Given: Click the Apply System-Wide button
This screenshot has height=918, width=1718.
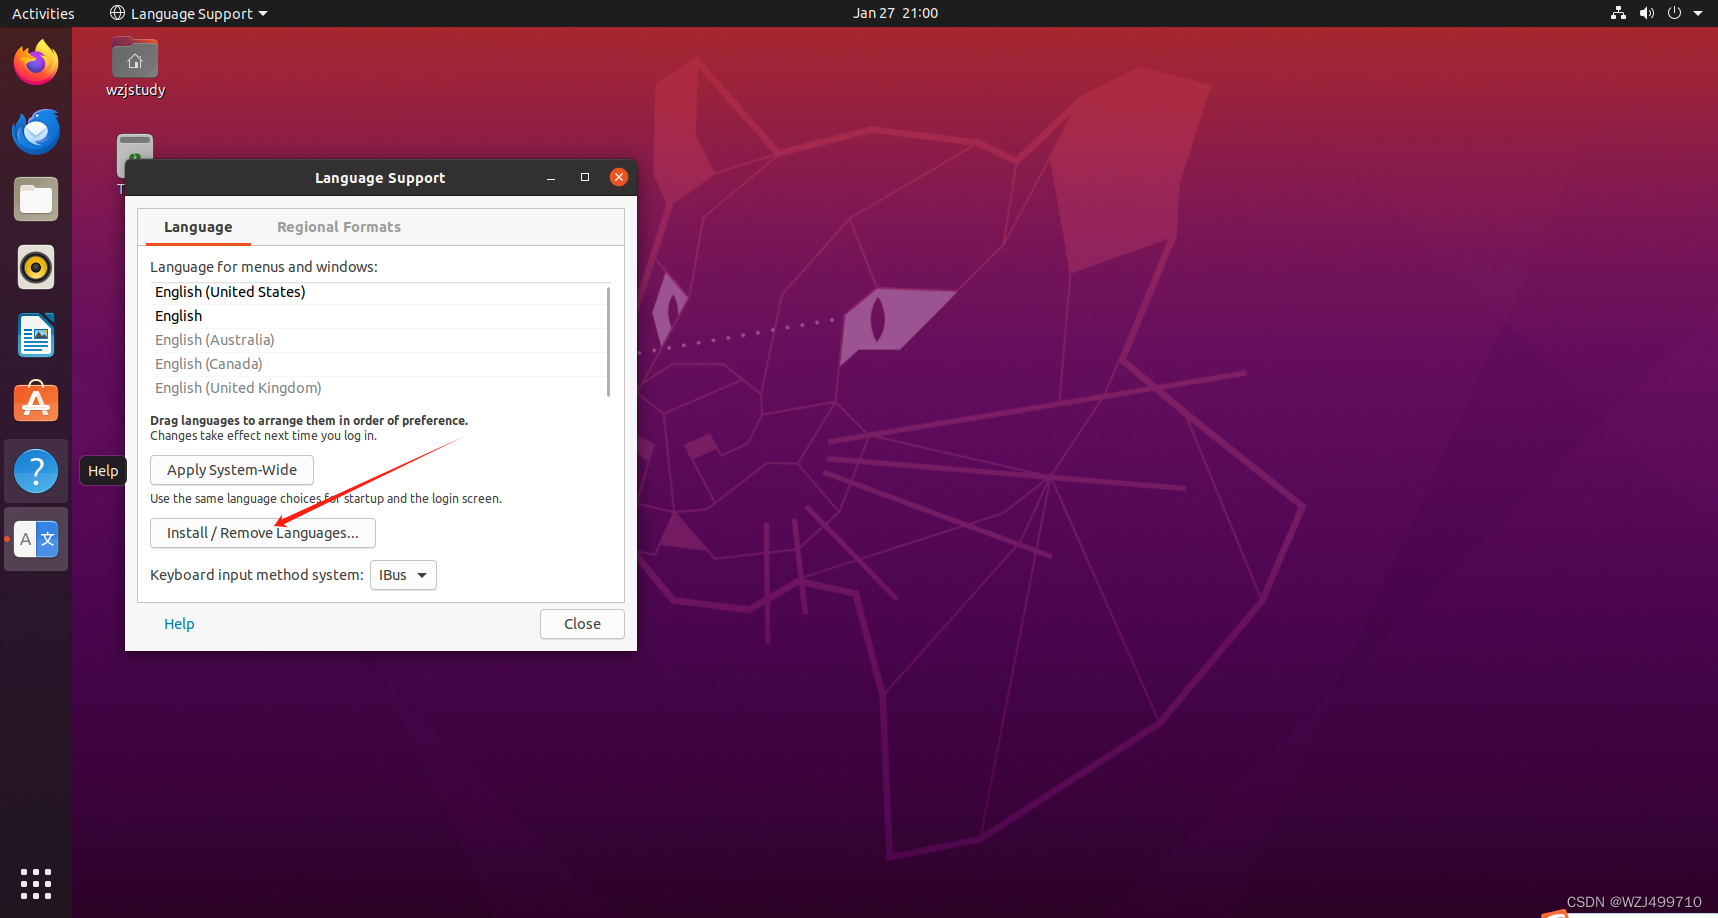Looking at the screenshot, I should (232, 470).
